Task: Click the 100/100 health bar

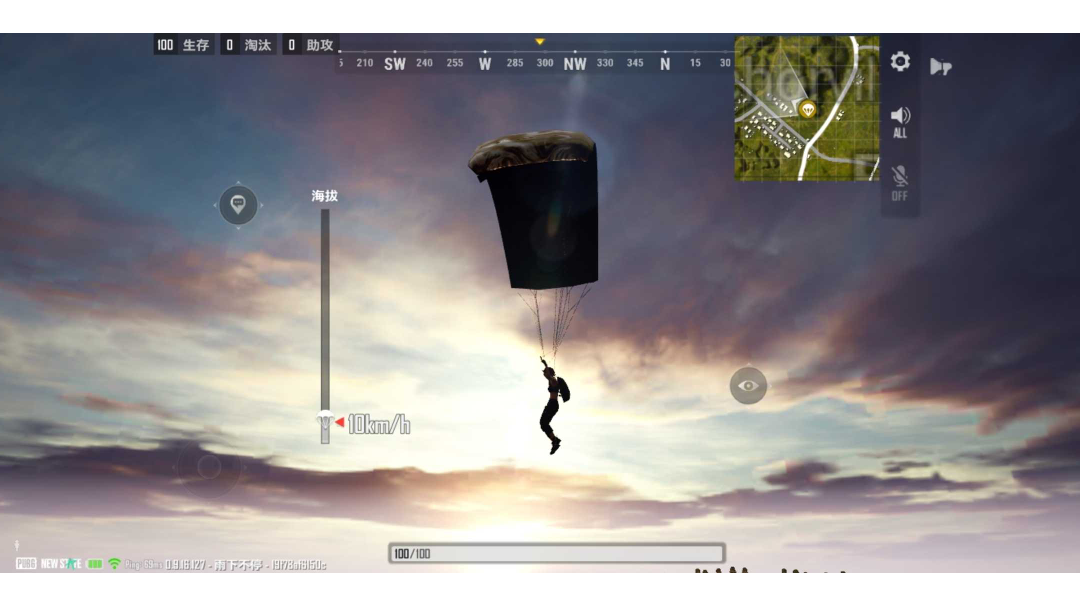Action: (x=556, y=553)
